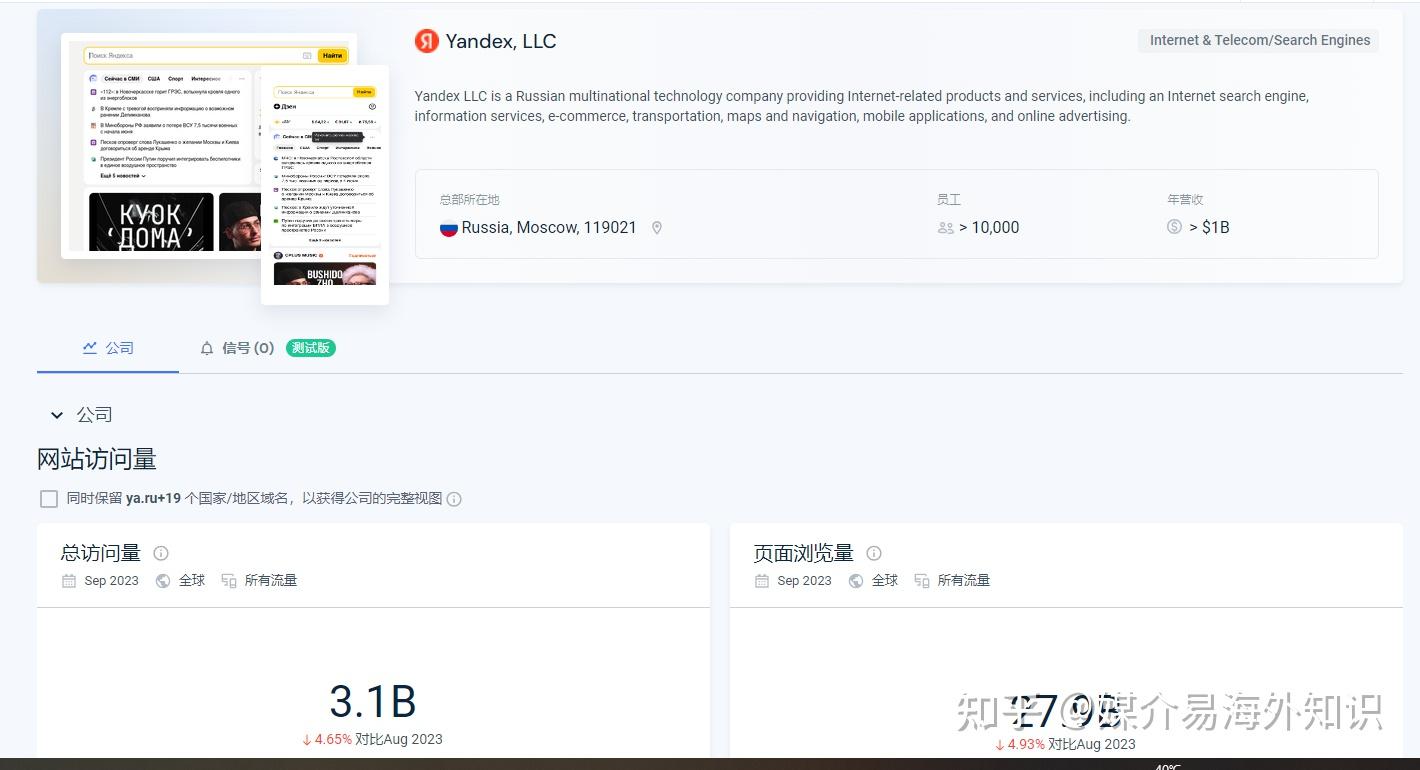Screen dimensions: 1420x770
Task: Click the green 测试版 badge
Action: pos(310,348)
